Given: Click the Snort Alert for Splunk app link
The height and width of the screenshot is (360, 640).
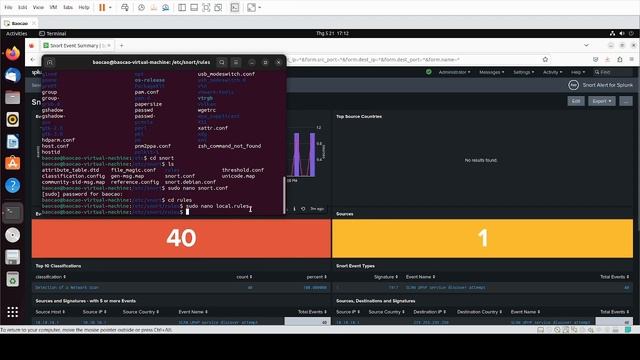Looking at the screenshot, I should pos(601,85).
